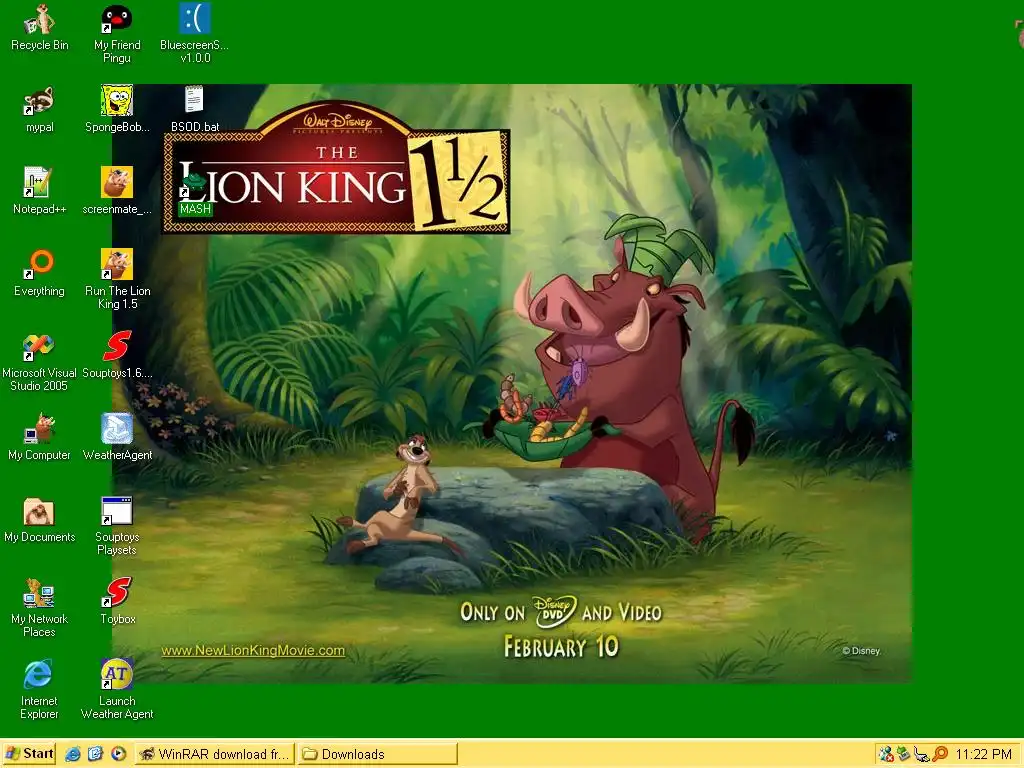
Task: Select the Souptoys1.6 installer icon
Action: tap(117, 355)
